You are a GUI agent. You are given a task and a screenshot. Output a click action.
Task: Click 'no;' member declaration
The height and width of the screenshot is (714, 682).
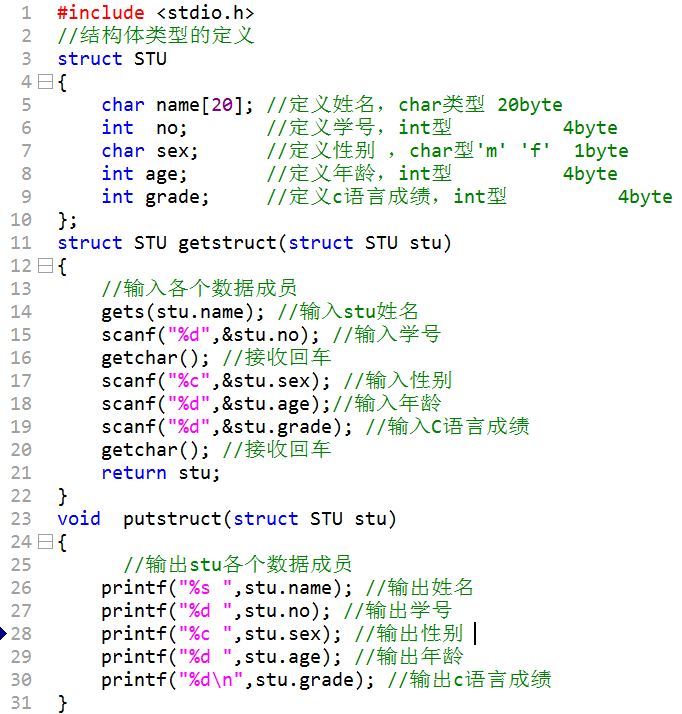(x=172, y=128)
